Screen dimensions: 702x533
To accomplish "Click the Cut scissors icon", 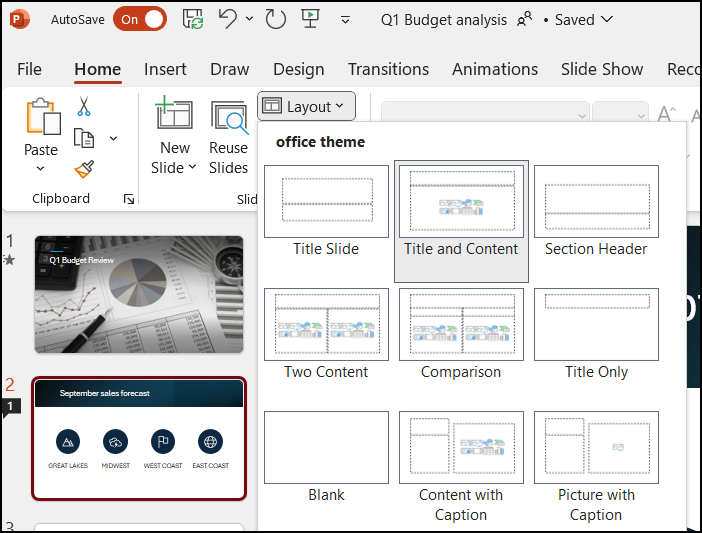I will tap(84, 107).
